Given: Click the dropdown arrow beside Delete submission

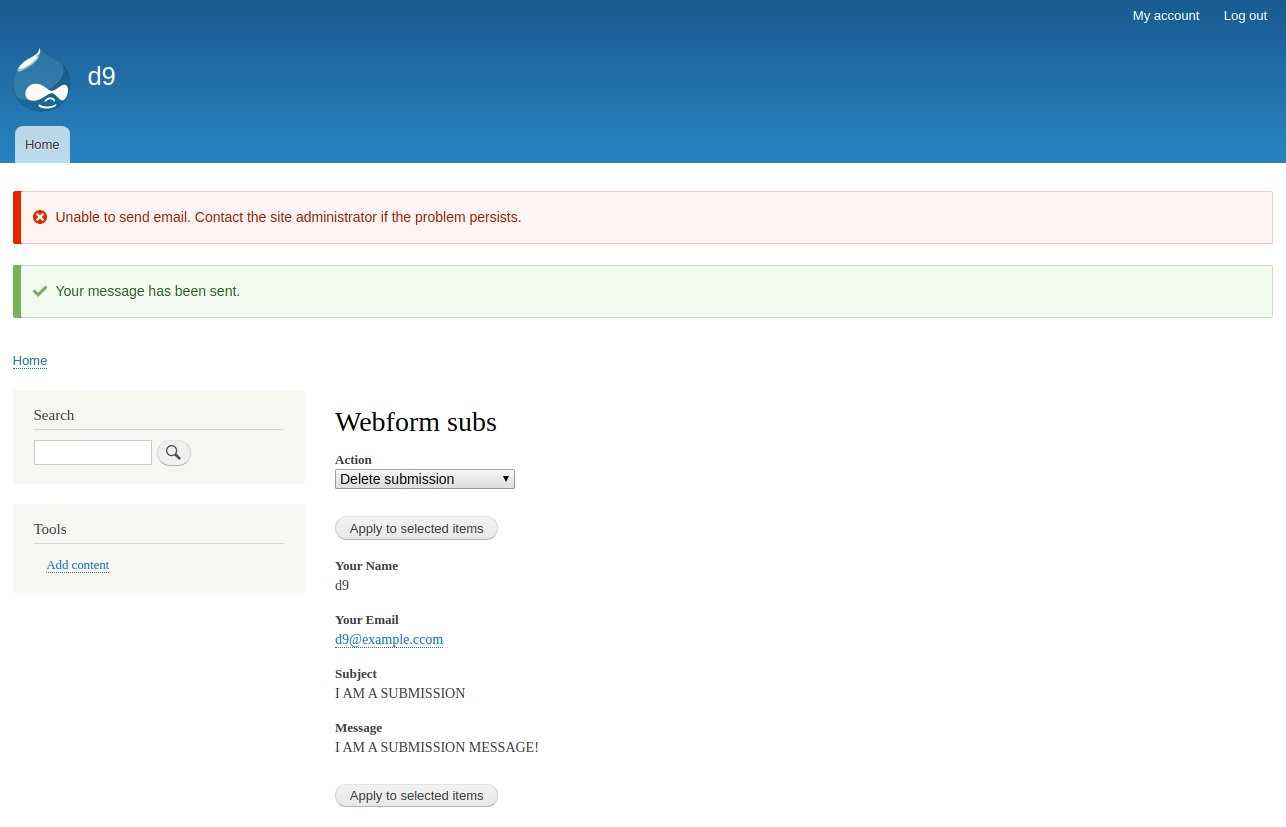Looking at the screenshot, I should 505,478.
